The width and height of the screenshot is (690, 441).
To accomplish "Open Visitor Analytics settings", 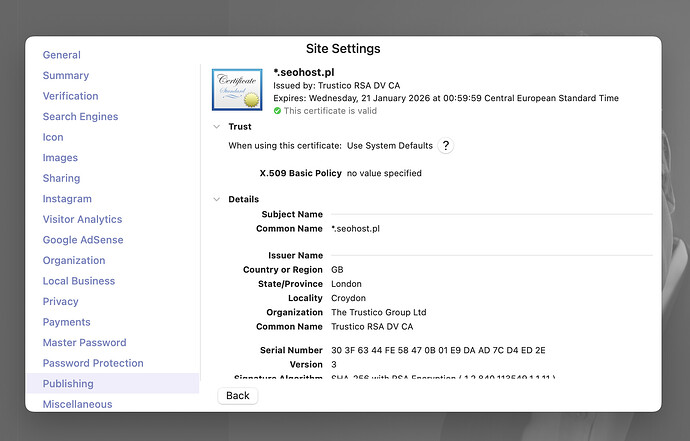I will click(82, 219).
